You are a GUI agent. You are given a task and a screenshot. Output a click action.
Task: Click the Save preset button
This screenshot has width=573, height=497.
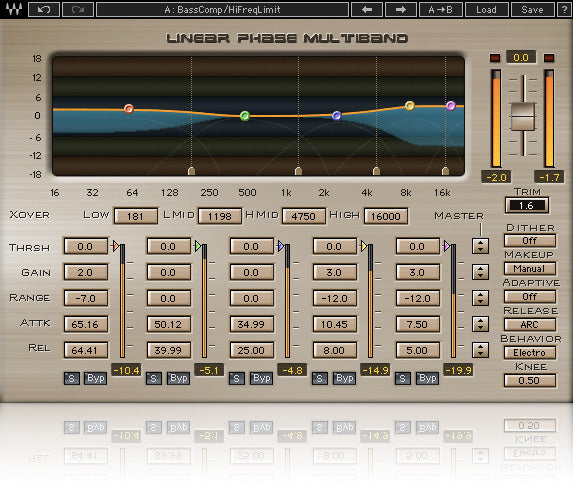532,10
